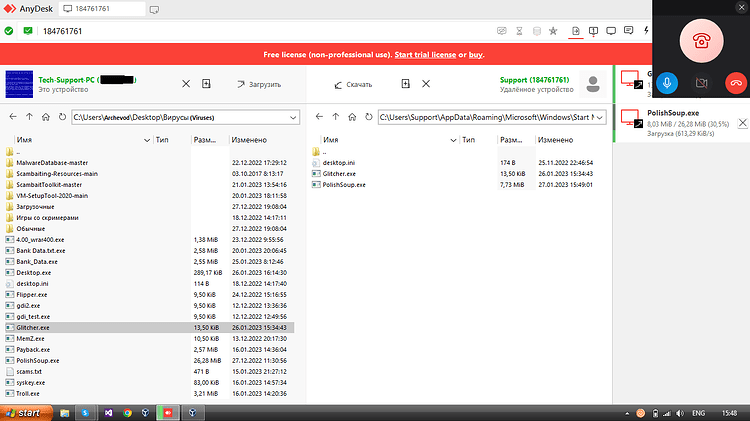Go to home folder in local pane
750x421 pixels.
click(x=45, y=117)
